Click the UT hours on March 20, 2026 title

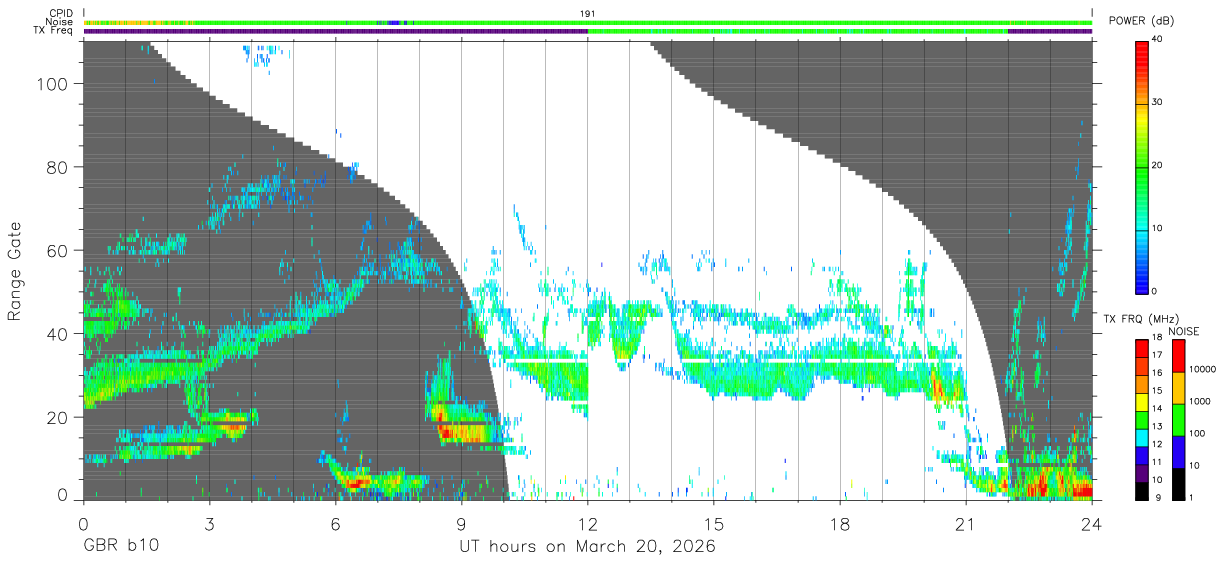click(588, 546)
